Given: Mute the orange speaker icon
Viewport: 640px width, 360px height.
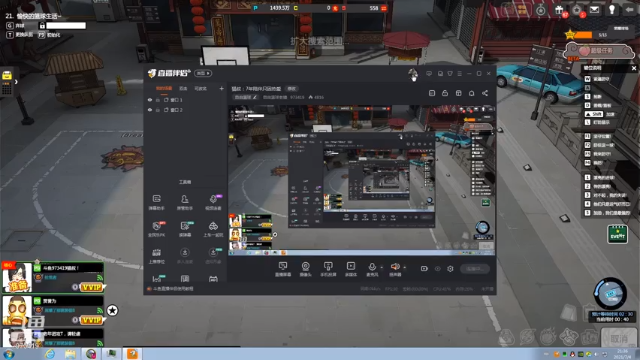Looking at the screenshot, I should [395, 267].
